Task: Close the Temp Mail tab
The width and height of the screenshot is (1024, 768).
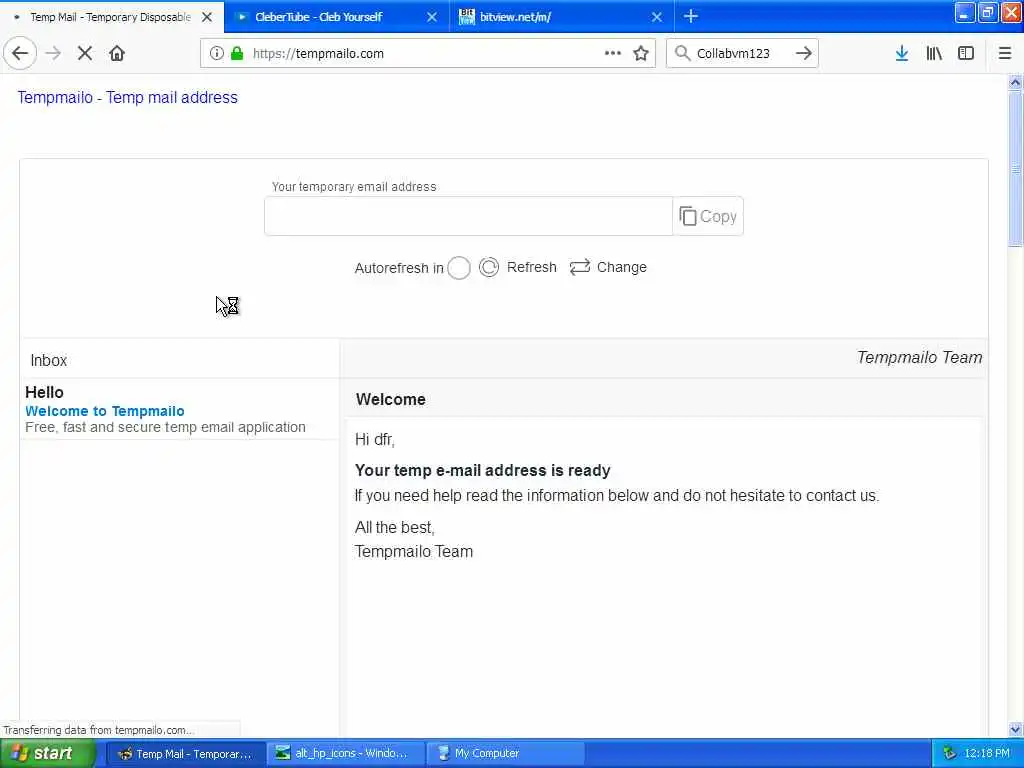Action: (207, 17)
